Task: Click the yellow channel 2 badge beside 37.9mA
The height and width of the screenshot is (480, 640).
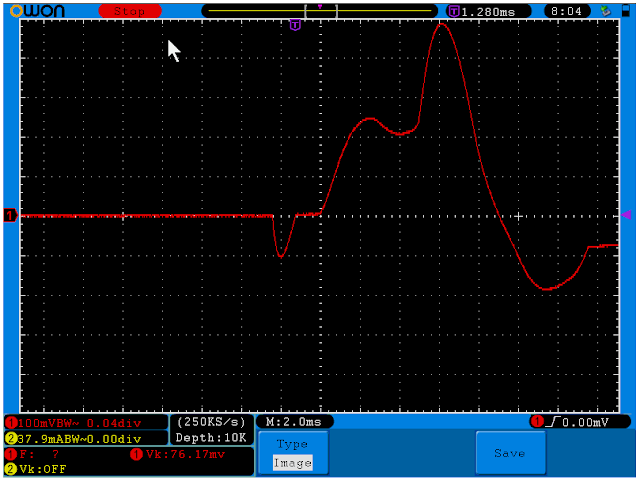Action: (x=11, y=439)
